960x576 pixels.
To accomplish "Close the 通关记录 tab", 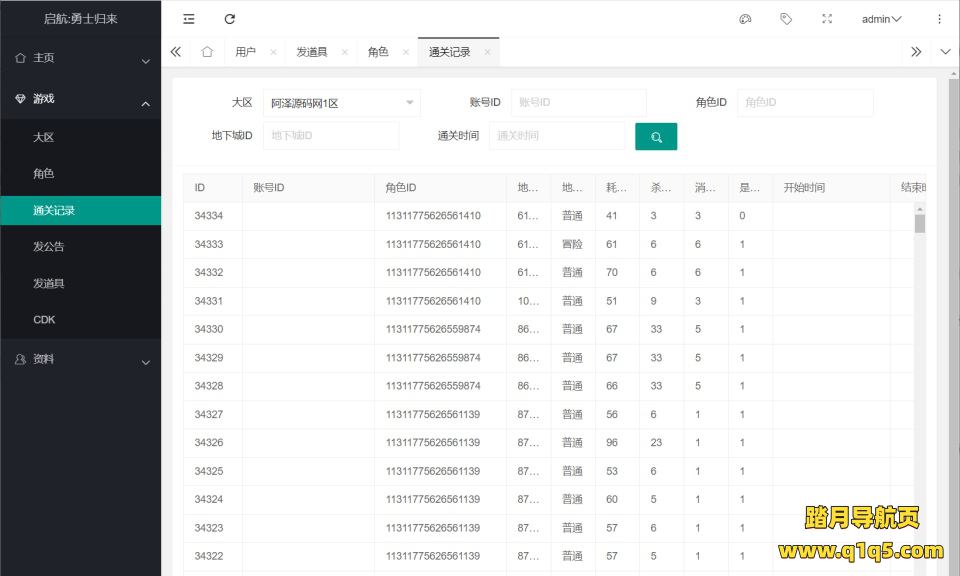I will pos(487,52).
